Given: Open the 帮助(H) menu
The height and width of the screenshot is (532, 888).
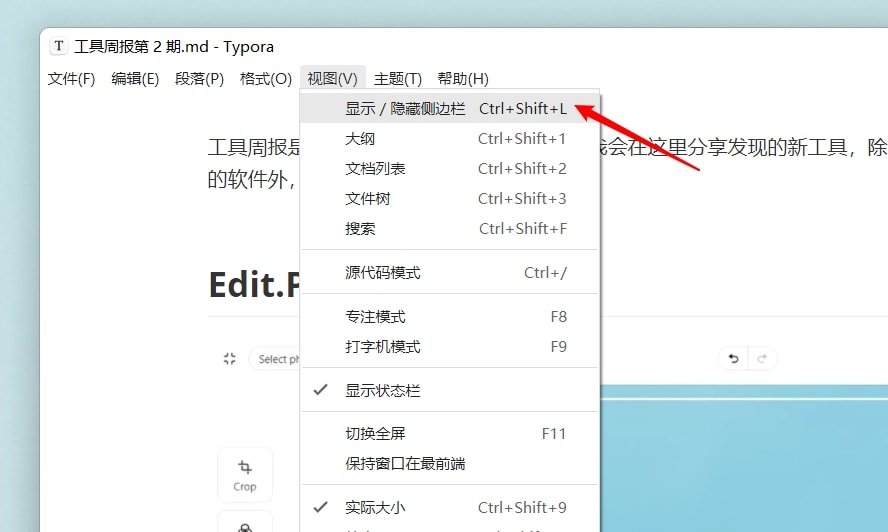Looking at the screenshot, I should pyautogui.click(x=463, y=78).
